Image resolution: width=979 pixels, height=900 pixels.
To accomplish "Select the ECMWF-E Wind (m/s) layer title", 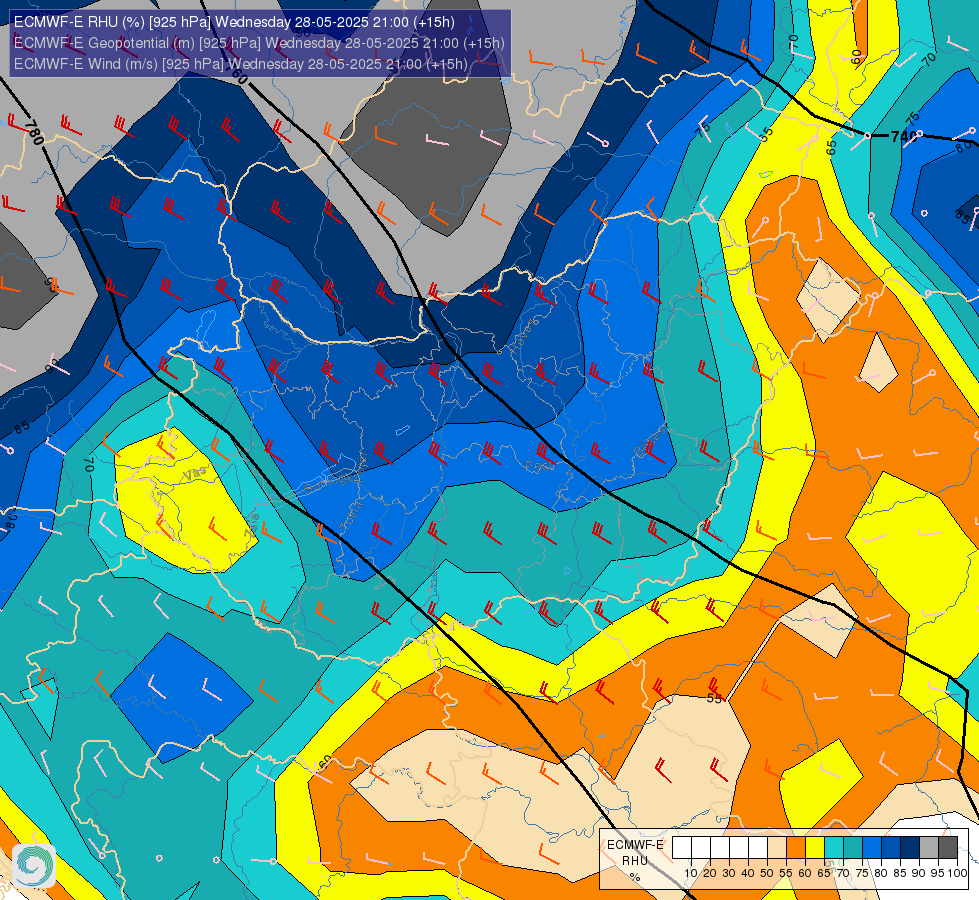I will pyautogui.click(x=240, y=64).
